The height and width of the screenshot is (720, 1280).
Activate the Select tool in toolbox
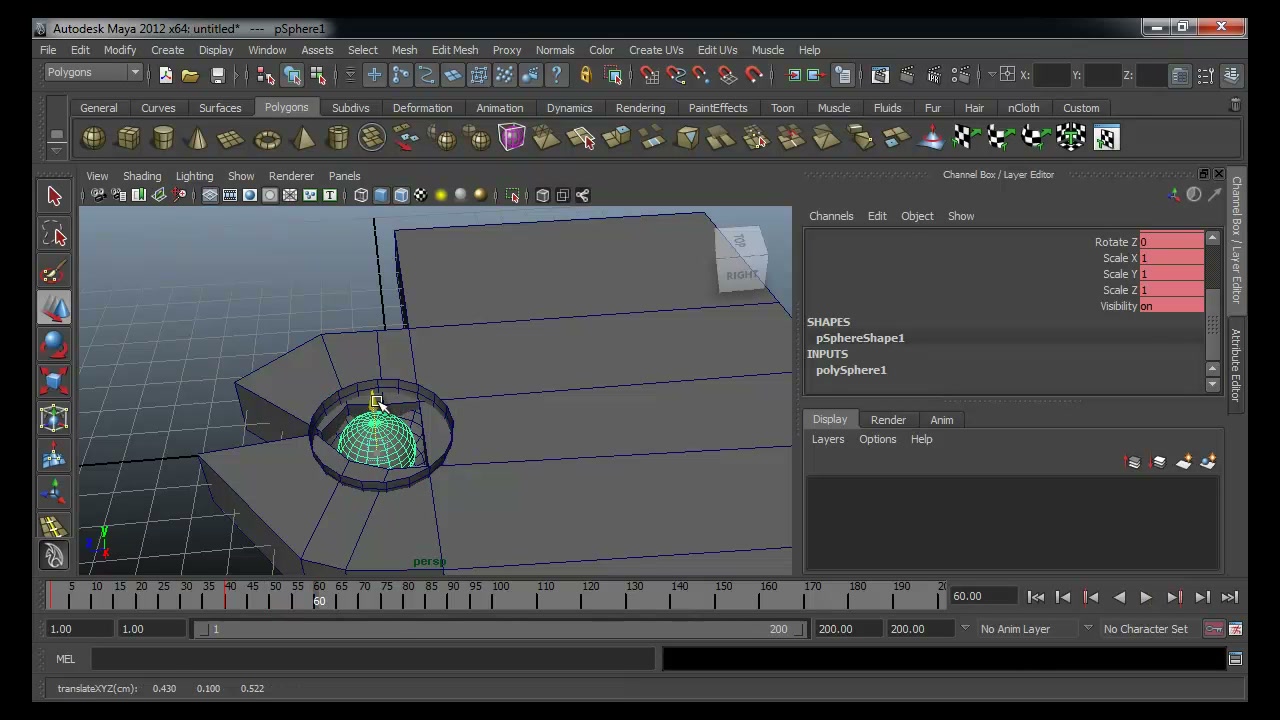click(54, 196)
